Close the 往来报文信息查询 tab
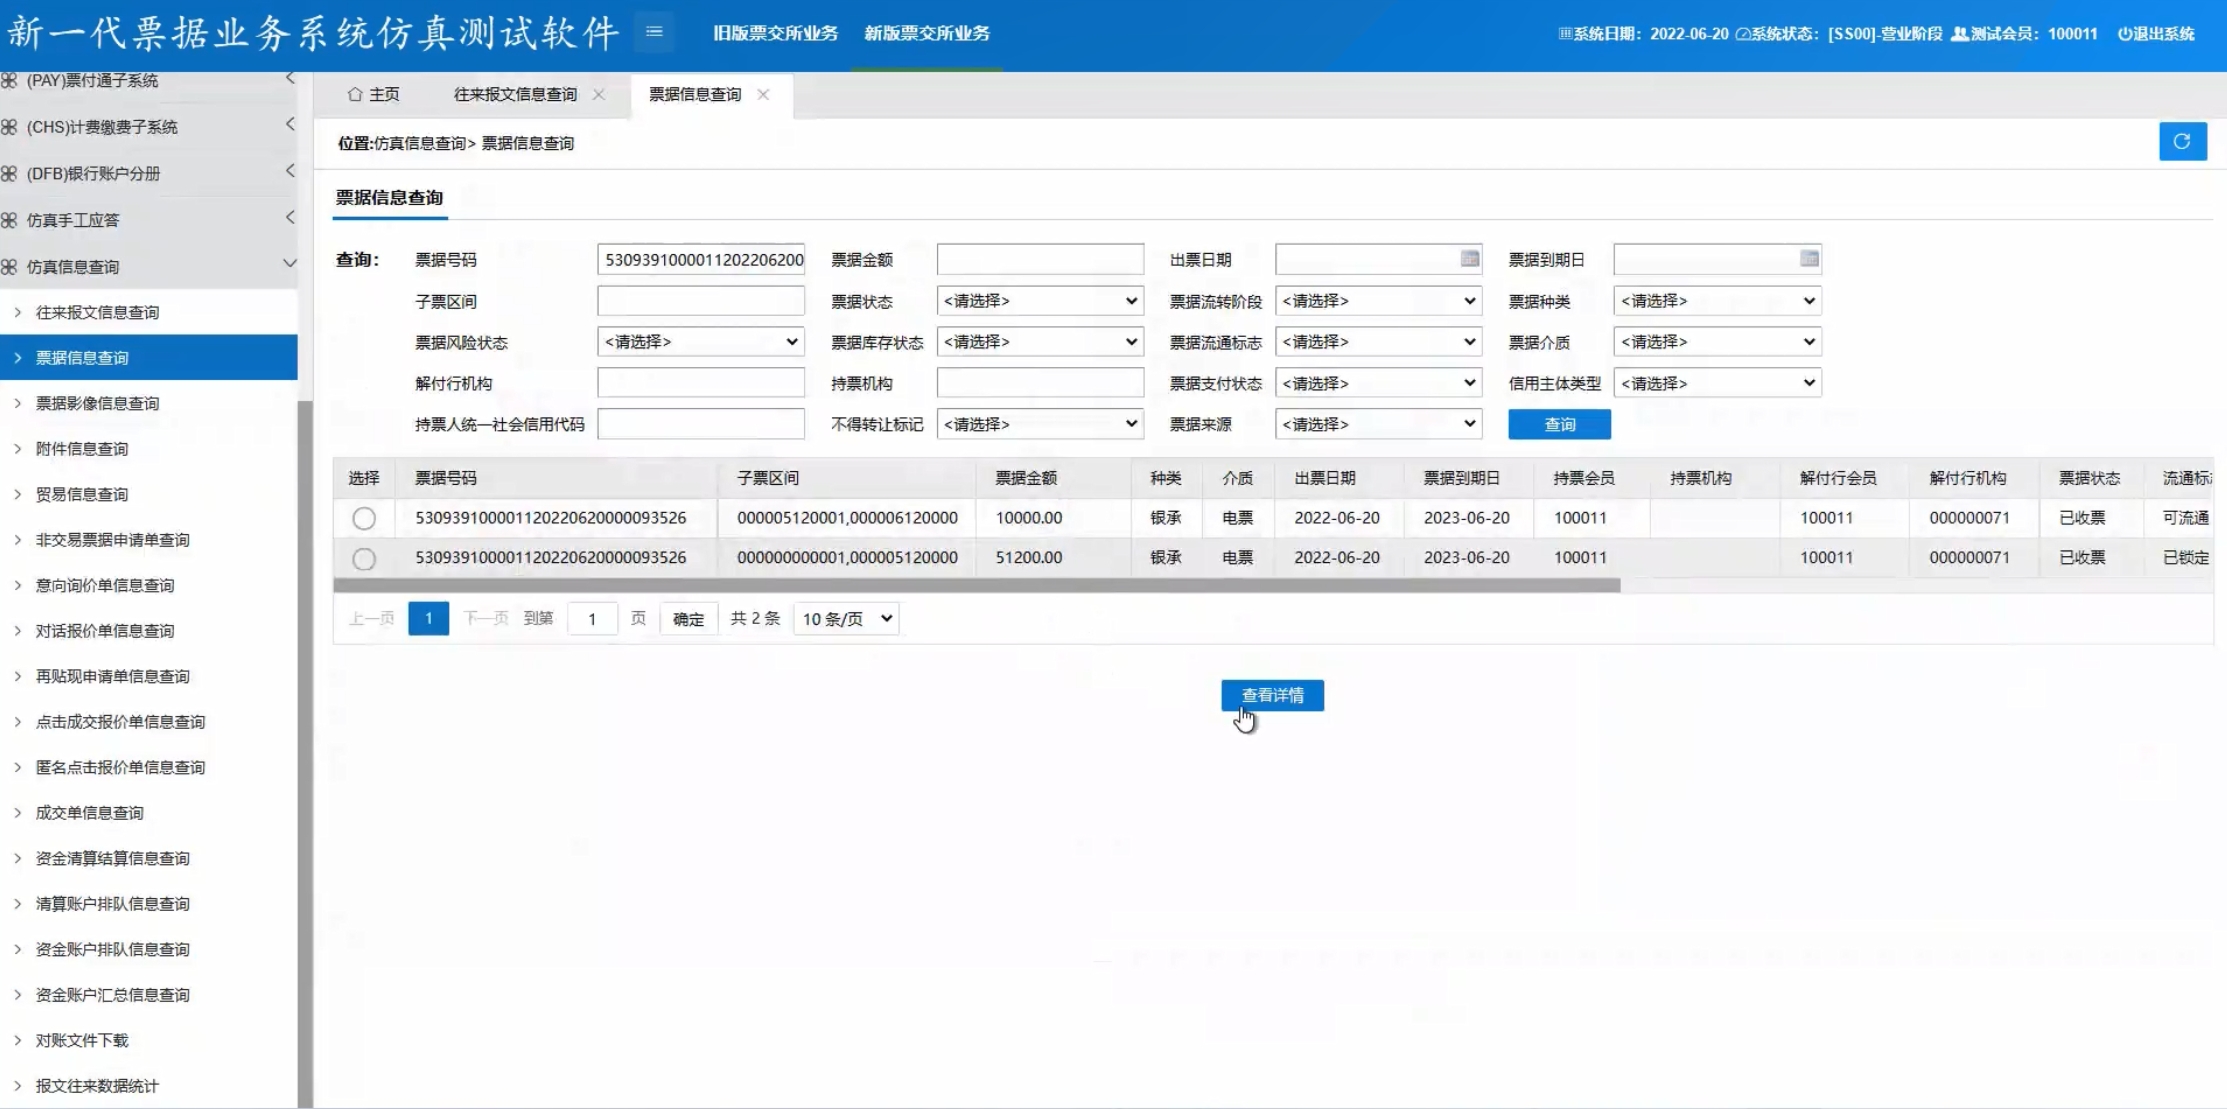 click(598, 94)
